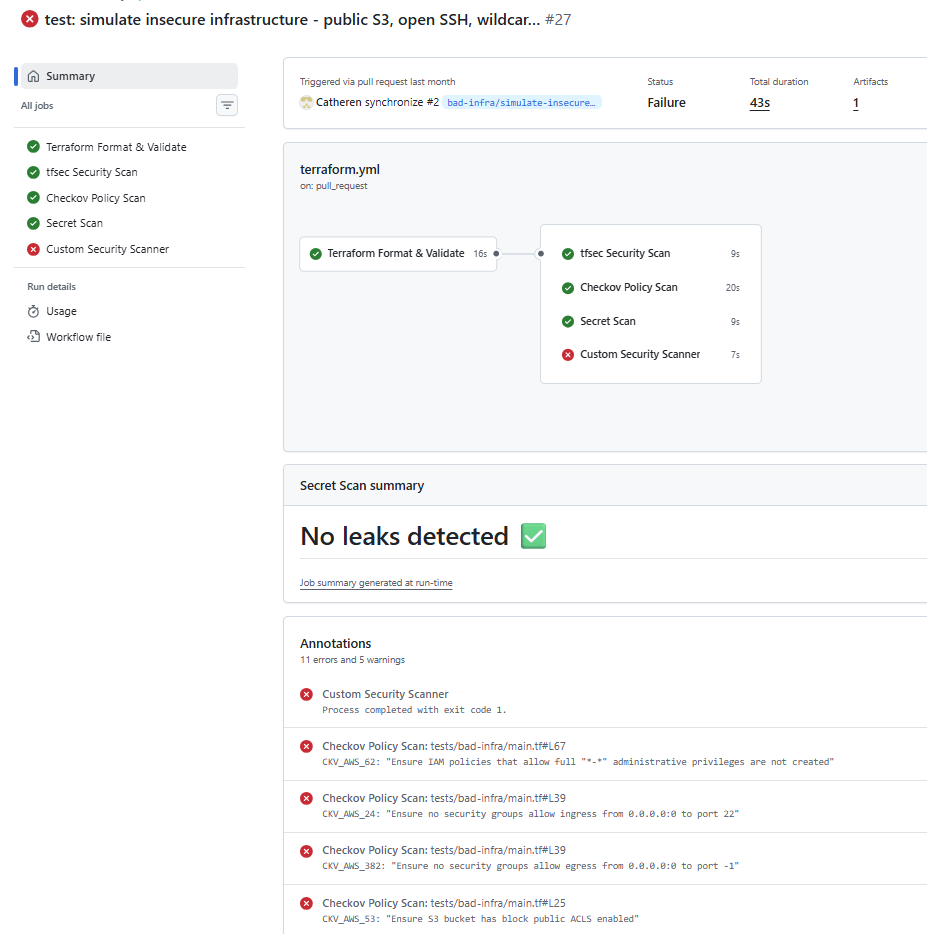
Task: Click red error icon of CKV_AWS_382 annotation
Action: tap(306, 851)
